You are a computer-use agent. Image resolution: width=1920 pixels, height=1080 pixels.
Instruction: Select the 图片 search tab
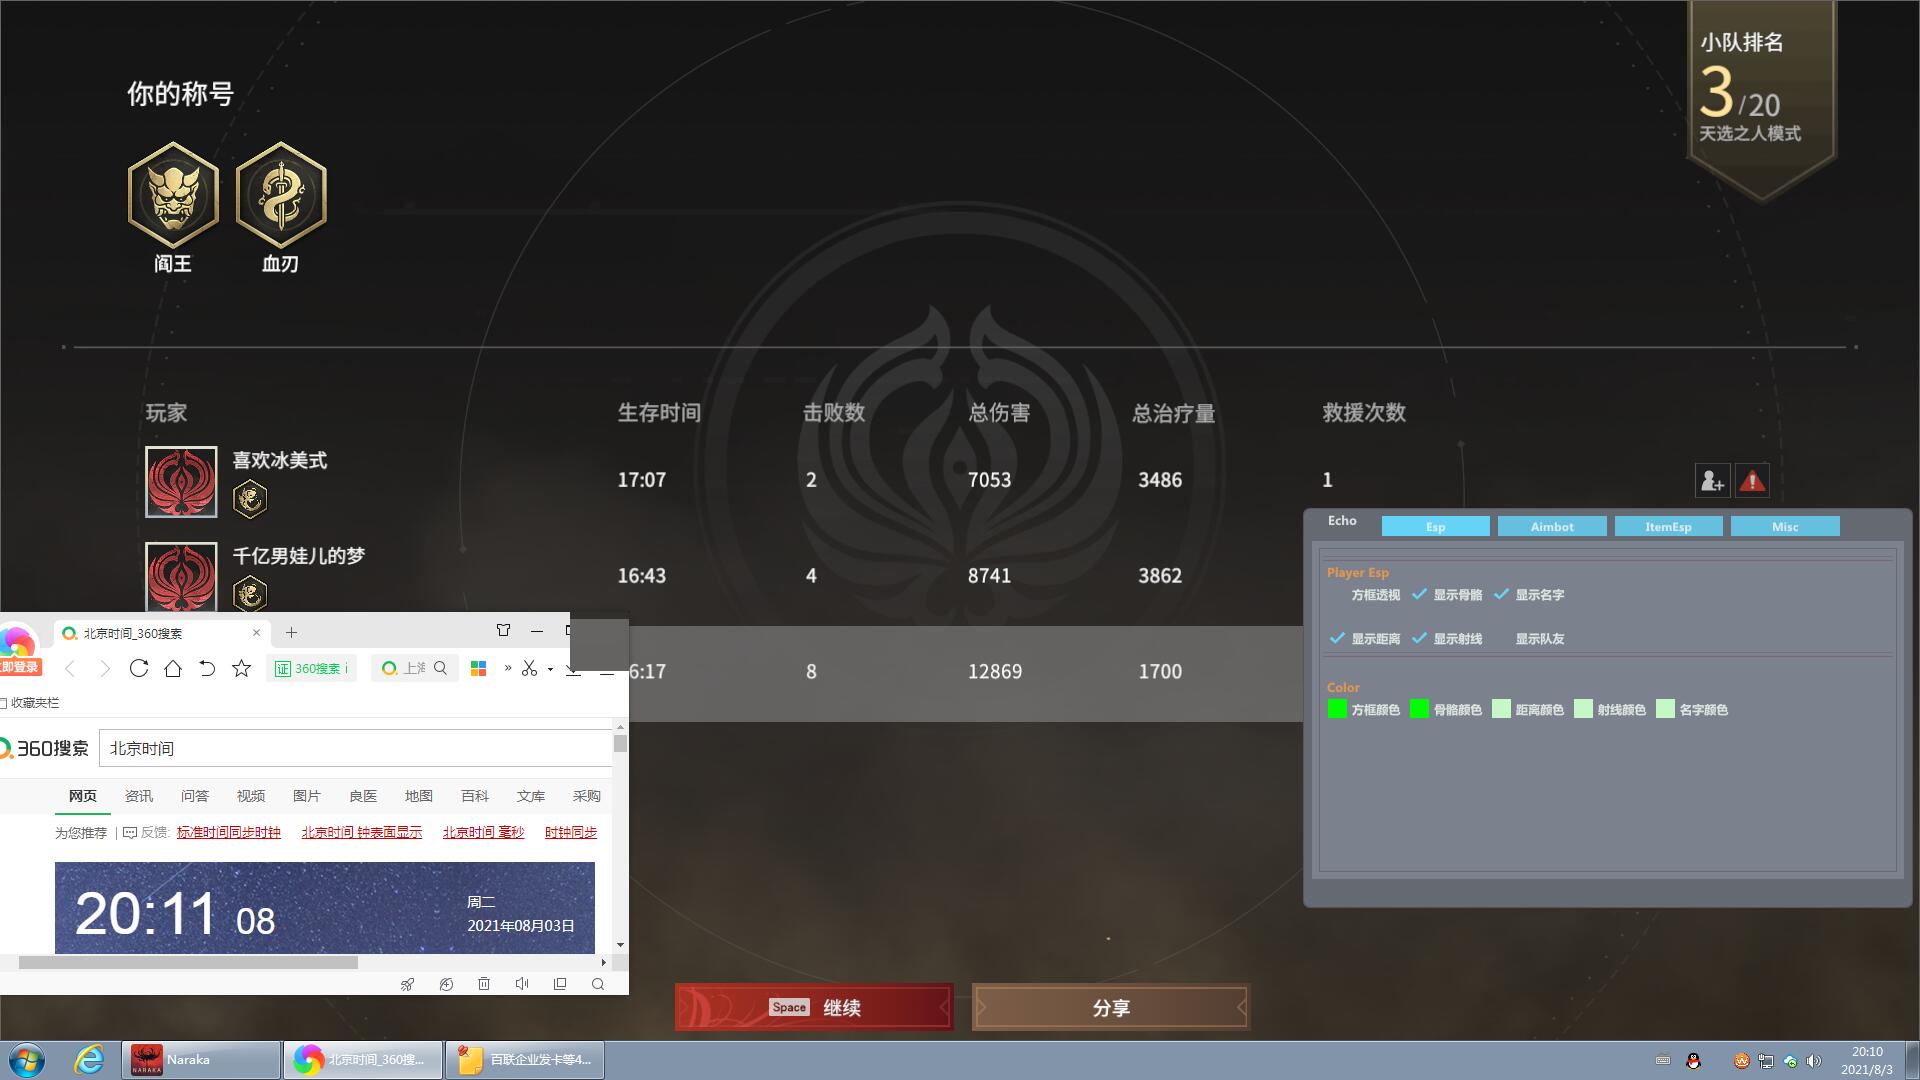(307, 796)
